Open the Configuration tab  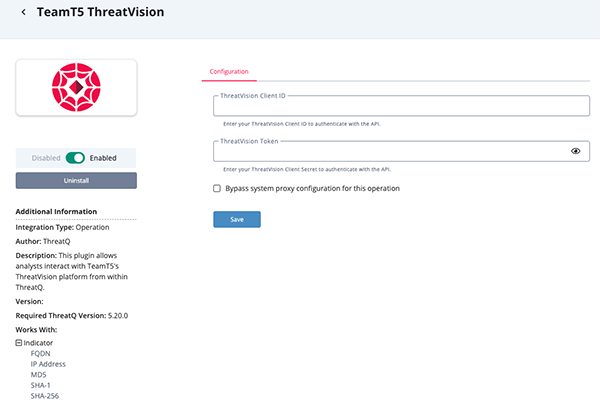229,72
